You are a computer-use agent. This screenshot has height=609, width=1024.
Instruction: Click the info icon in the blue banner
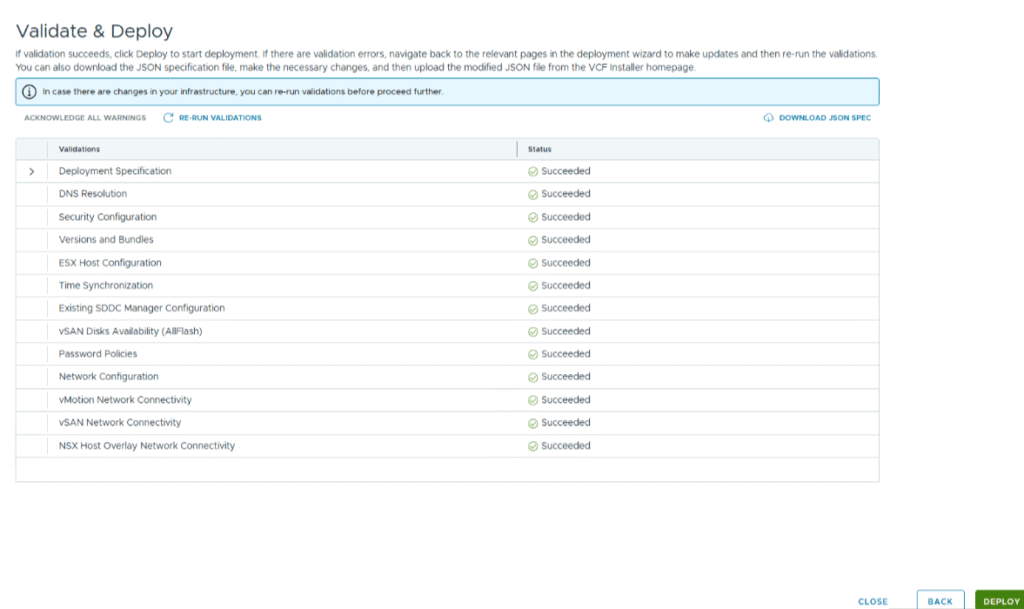tap(29, 92)
